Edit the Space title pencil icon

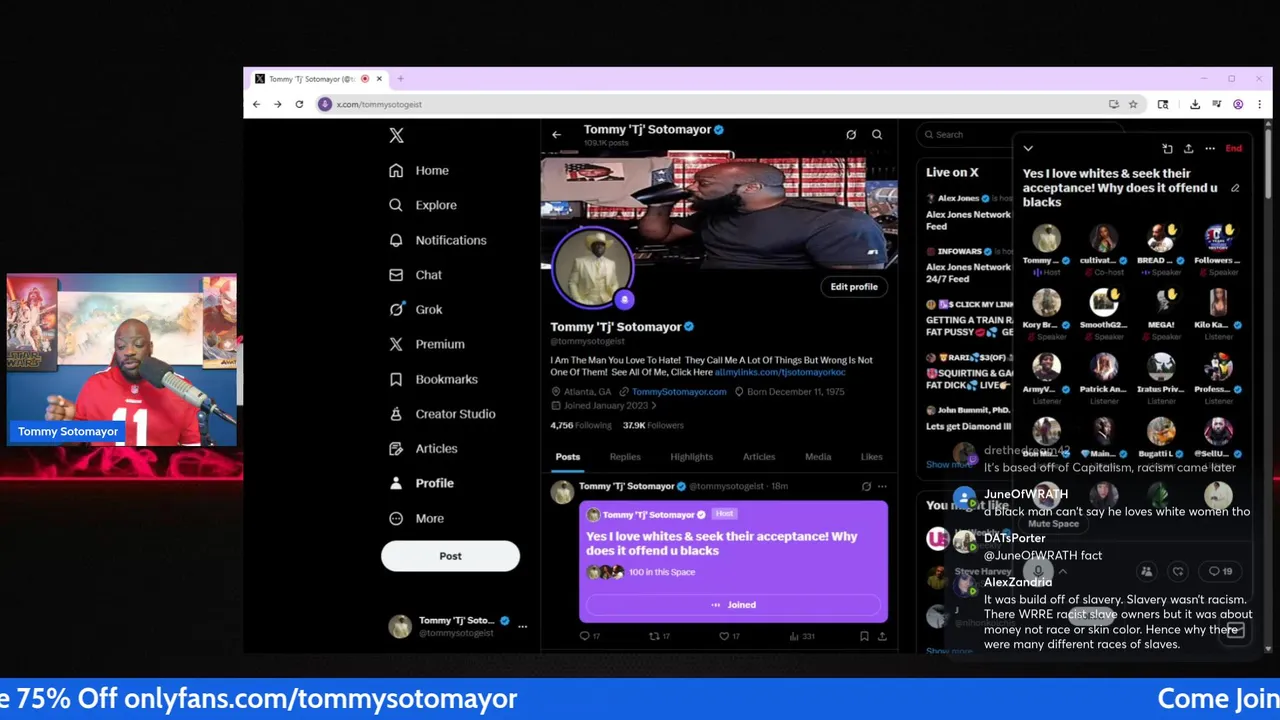(1235, 188)
